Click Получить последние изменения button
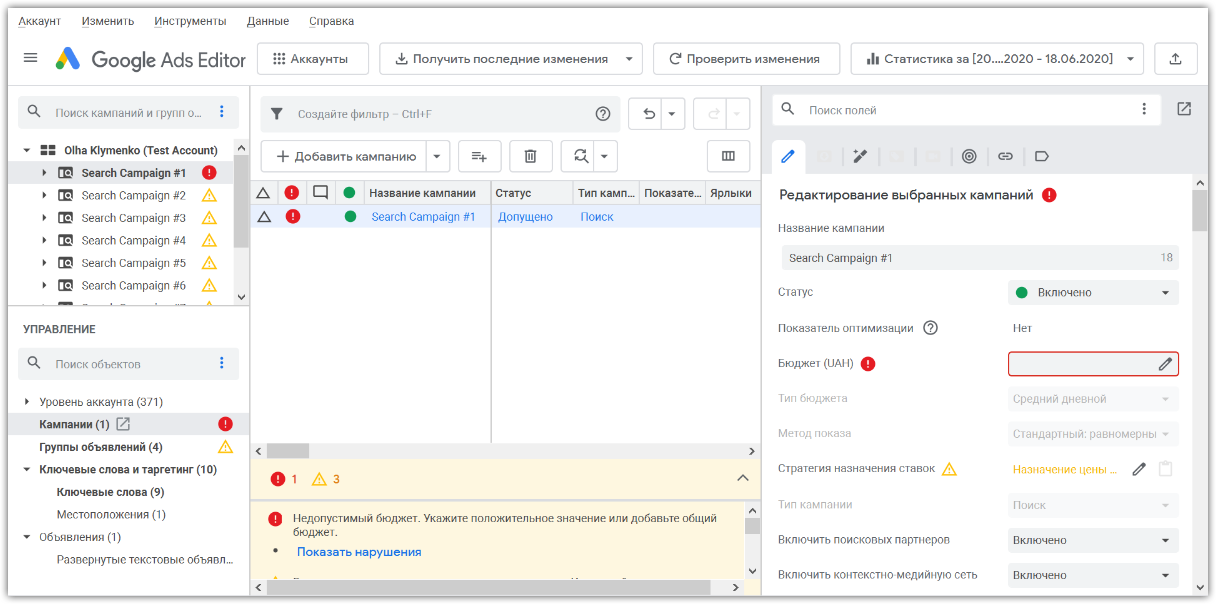 499,59
